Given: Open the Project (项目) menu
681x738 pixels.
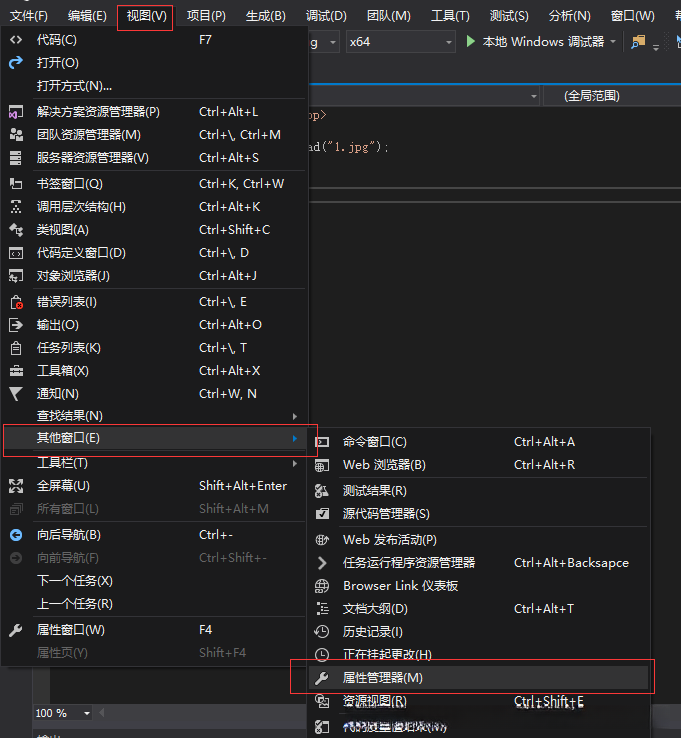Looking at the screenshot, I should (206, 16).
